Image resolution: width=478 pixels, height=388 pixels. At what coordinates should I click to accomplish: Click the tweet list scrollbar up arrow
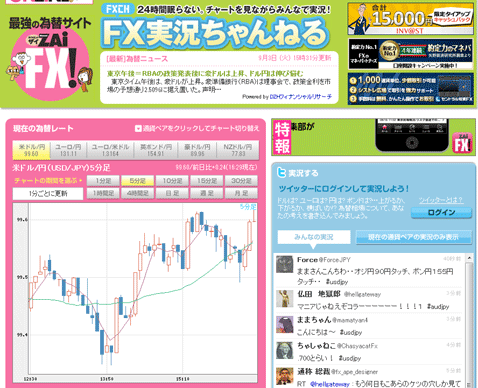(x=469, y=258)
